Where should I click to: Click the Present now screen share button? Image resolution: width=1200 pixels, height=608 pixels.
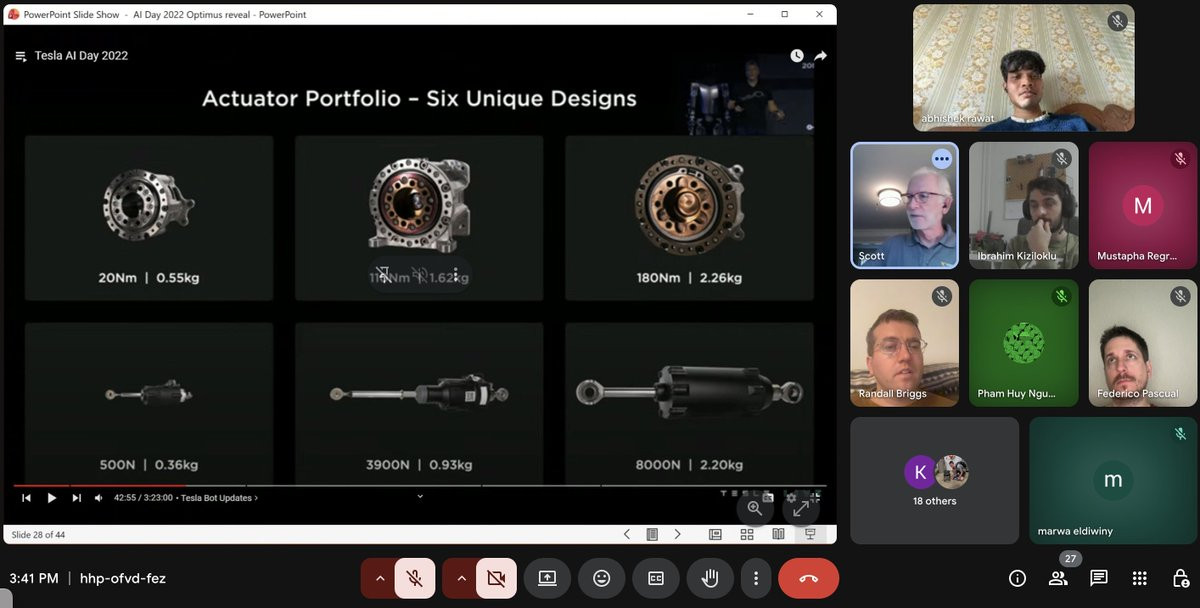click(547, 578)
